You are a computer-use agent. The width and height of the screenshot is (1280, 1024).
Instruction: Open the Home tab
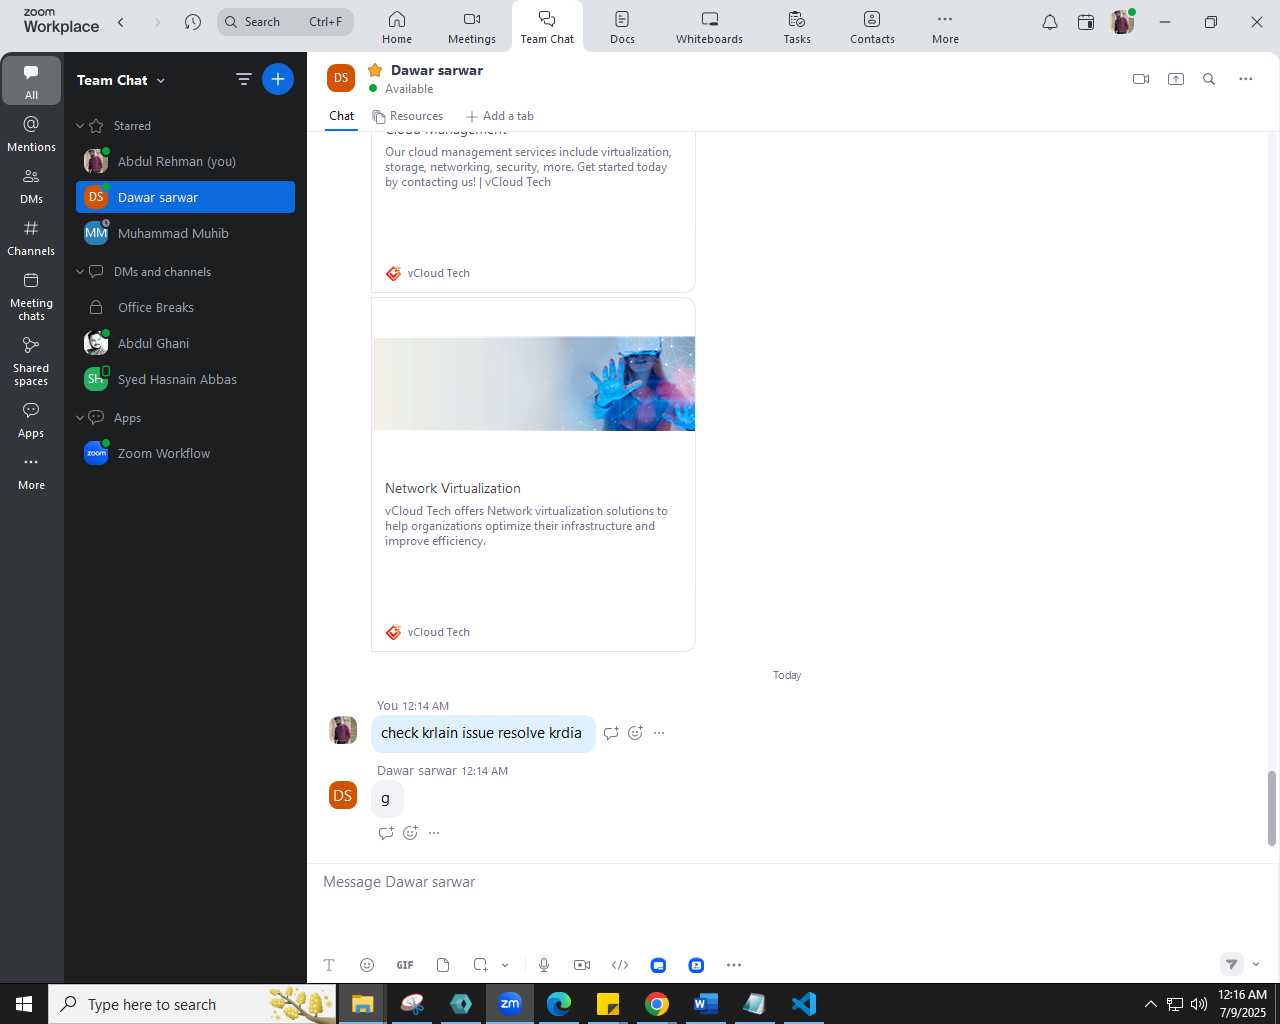point(397,27)
